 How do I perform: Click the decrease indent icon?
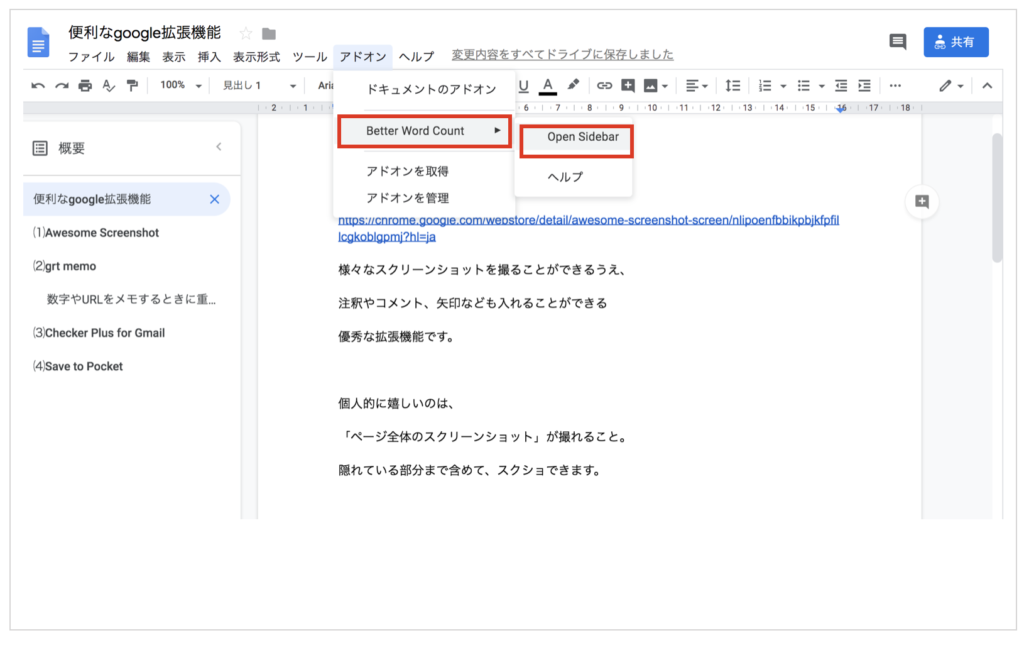point(840,86)
